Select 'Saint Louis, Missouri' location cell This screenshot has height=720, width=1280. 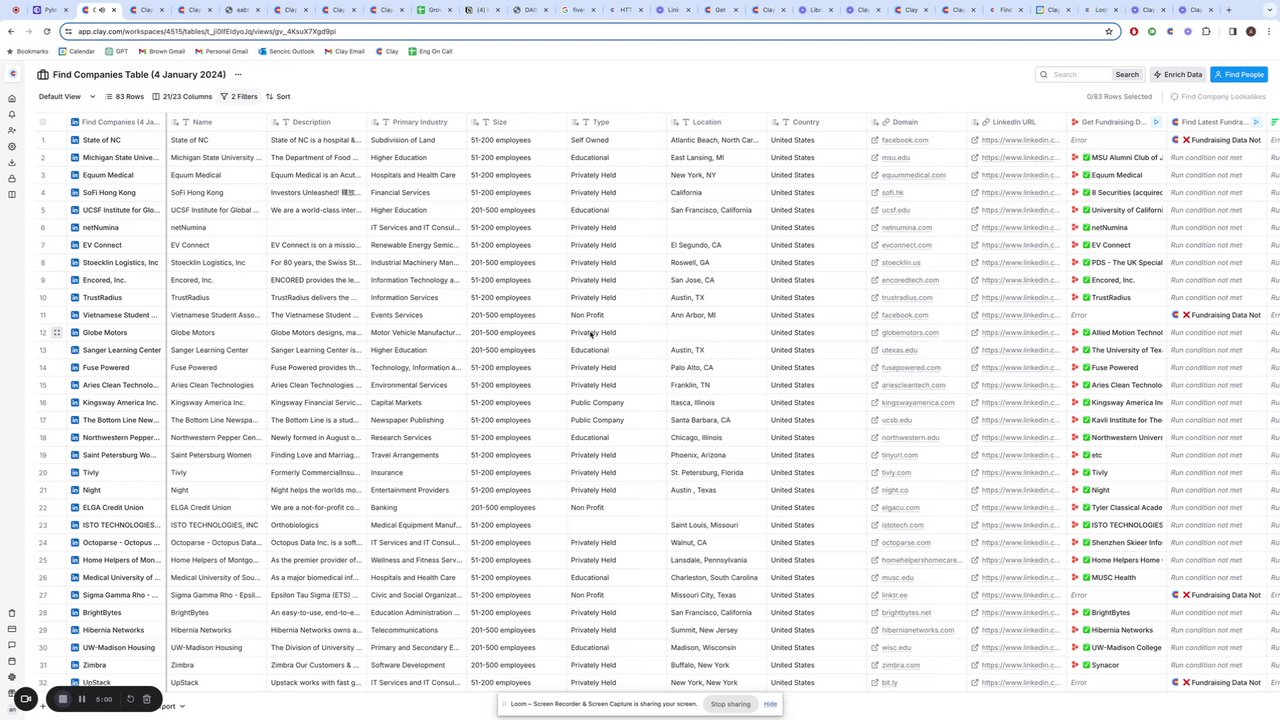716,525
